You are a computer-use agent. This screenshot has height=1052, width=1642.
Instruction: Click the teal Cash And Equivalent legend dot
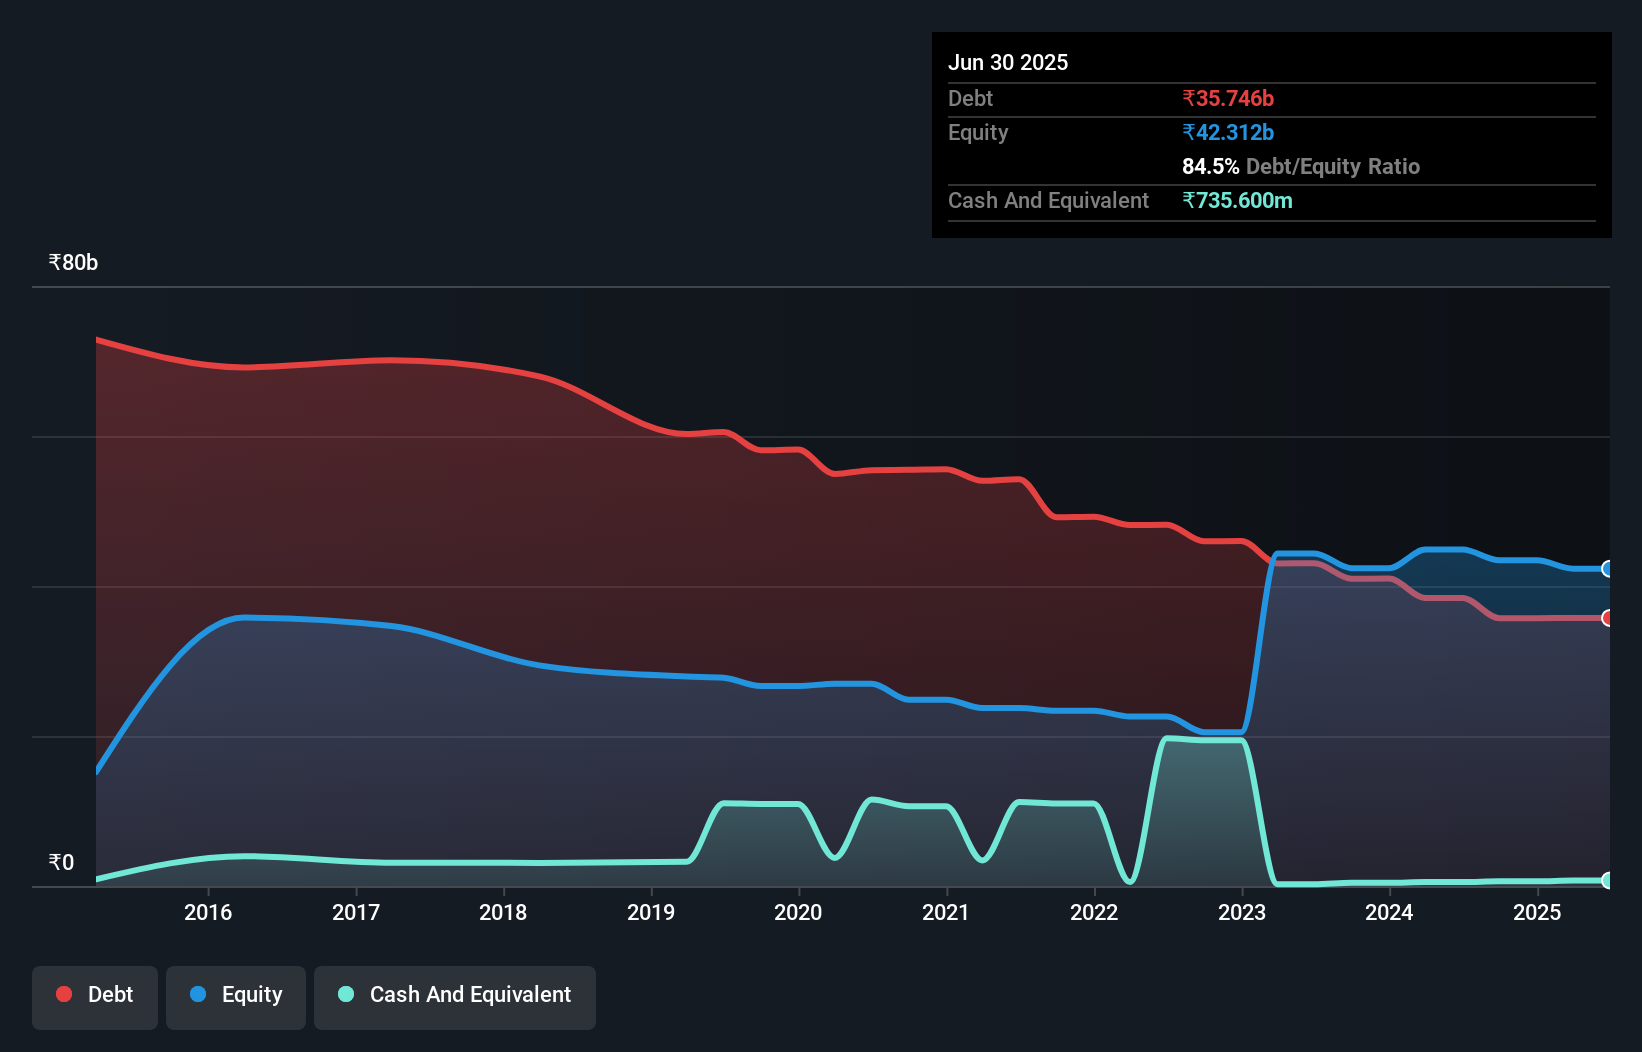point(344,995)
